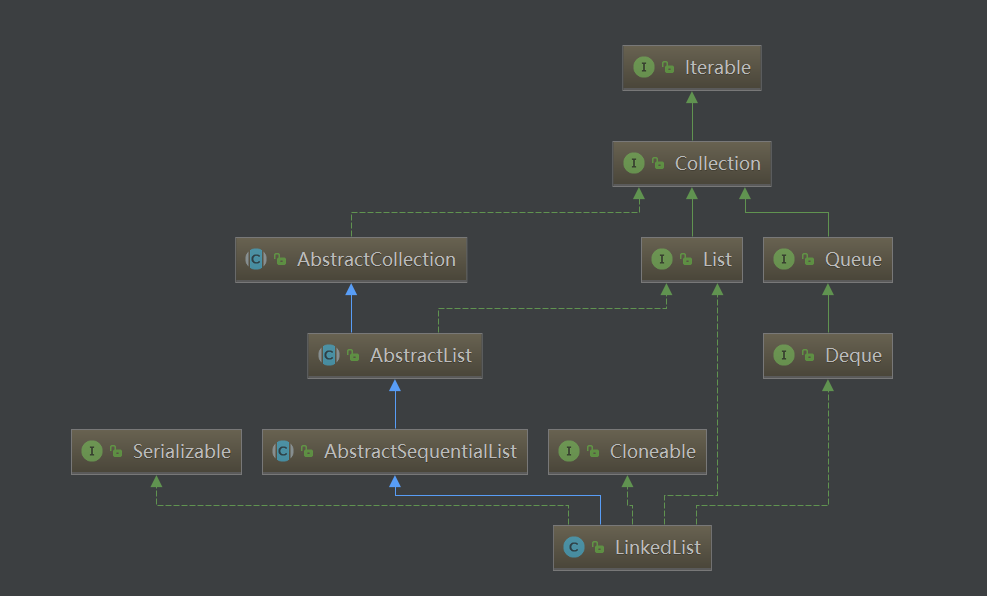Select the AbstractSequentialList node label
Viewport: 987px width, 596px height.
[420, 452]
